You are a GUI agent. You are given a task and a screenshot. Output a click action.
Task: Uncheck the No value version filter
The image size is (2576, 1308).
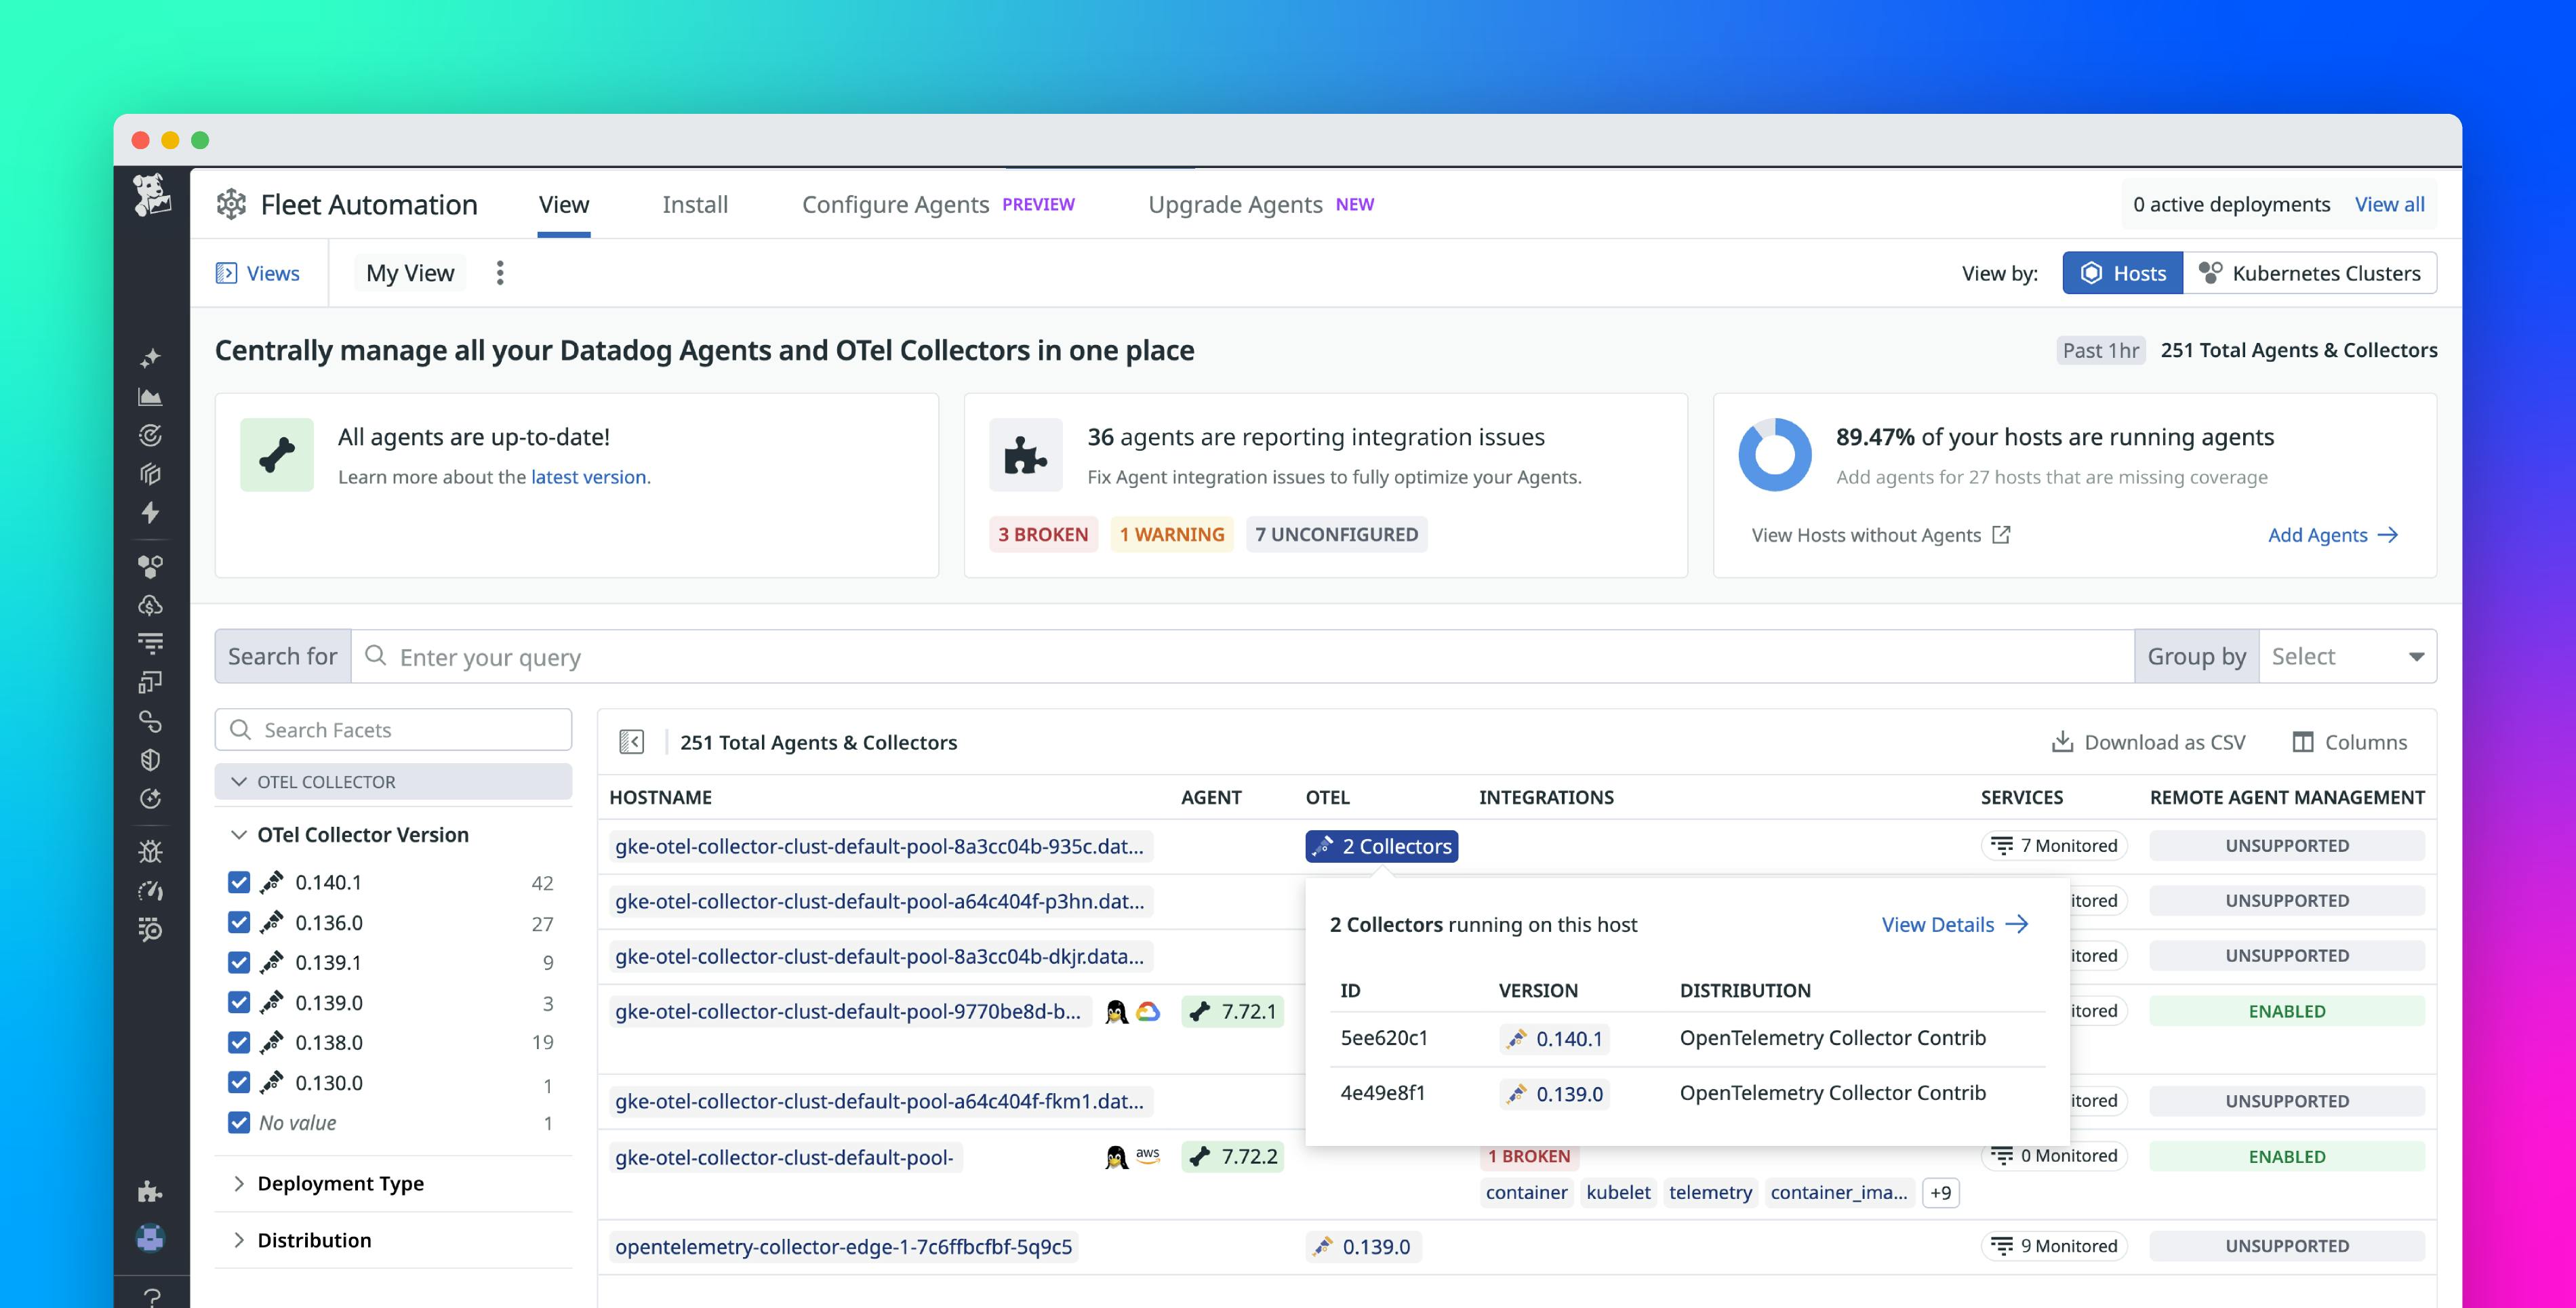239,1122
